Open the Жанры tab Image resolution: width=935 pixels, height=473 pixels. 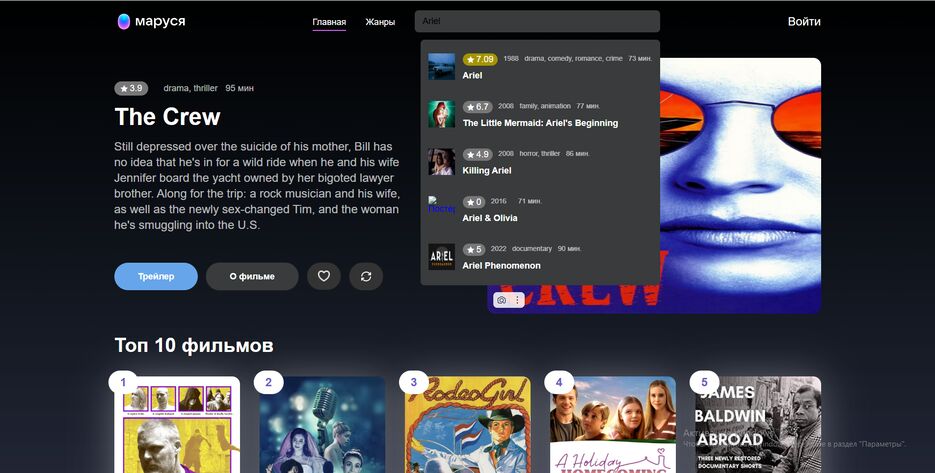(380, 22)
